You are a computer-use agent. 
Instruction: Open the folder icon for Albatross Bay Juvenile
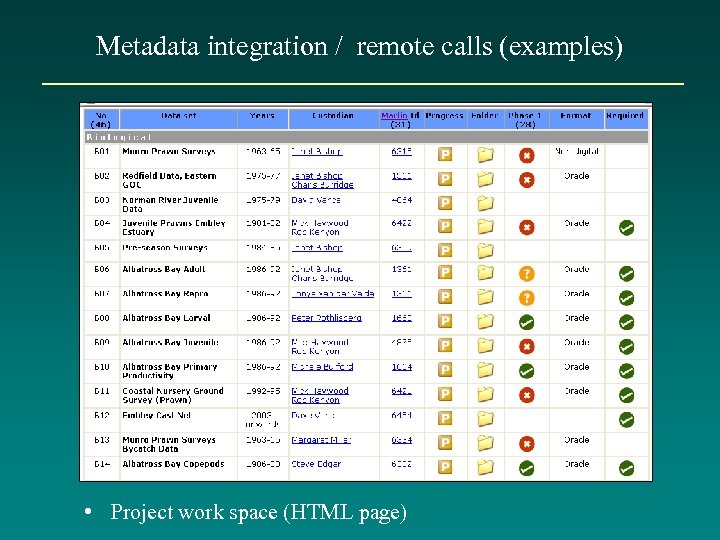pos(485,345)
